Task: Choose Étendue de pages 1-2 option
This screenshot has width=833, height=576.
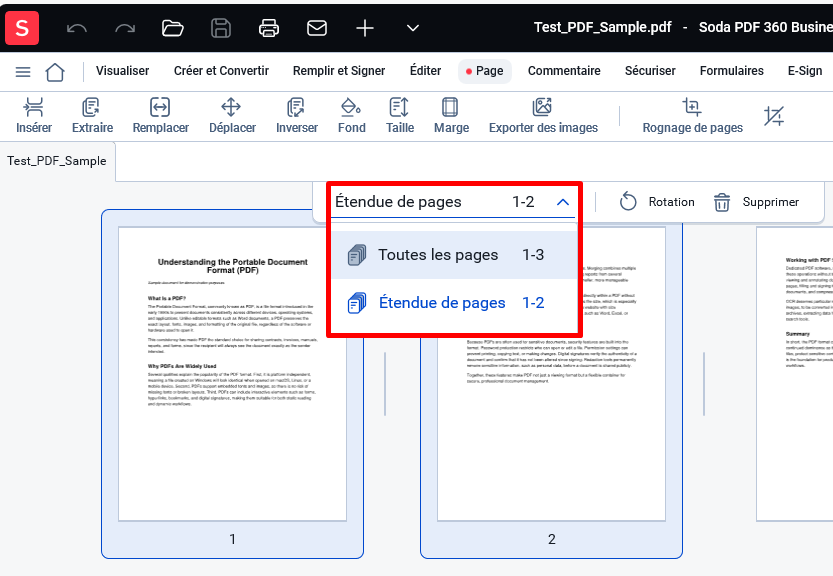Action: [454, 303]
